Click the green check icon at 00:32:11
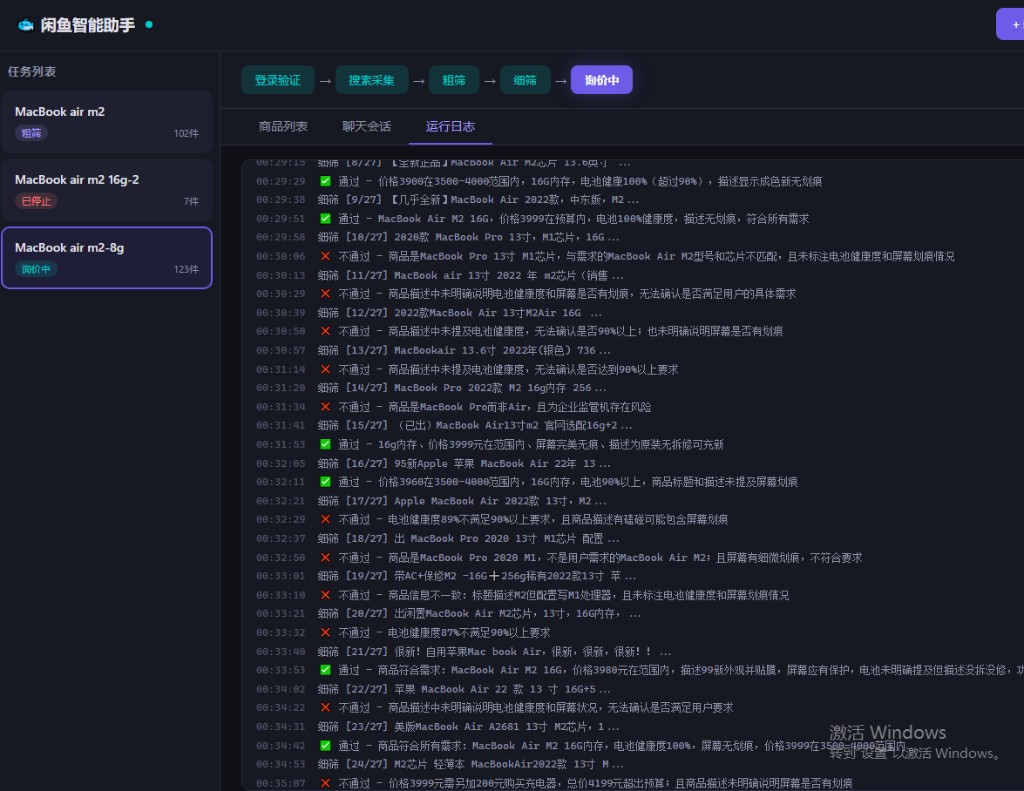Screen dimensions: 1024x791 325,481
